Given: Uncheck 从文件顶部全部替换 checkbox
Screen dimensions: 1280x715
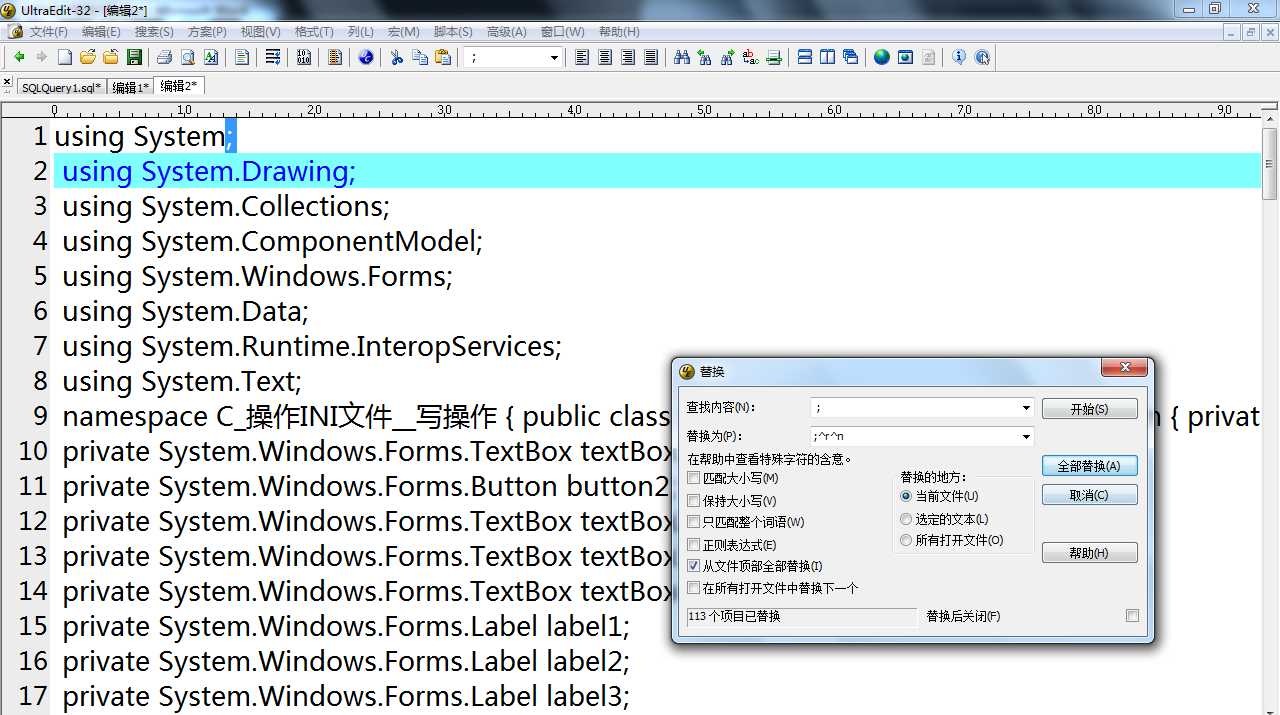Looking at the screenshot, I should [694, 566].
